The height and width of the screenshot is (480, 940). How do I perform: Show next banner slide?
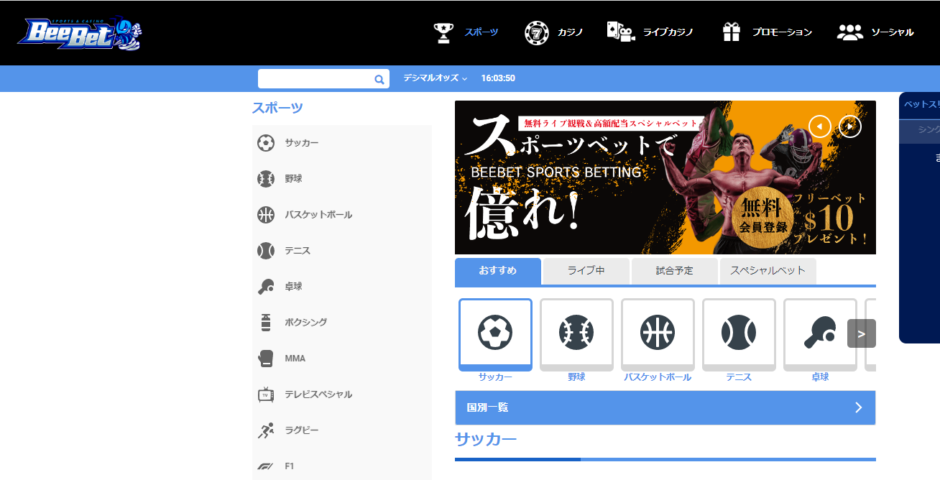pyautogui.click(x=850, y=126)
